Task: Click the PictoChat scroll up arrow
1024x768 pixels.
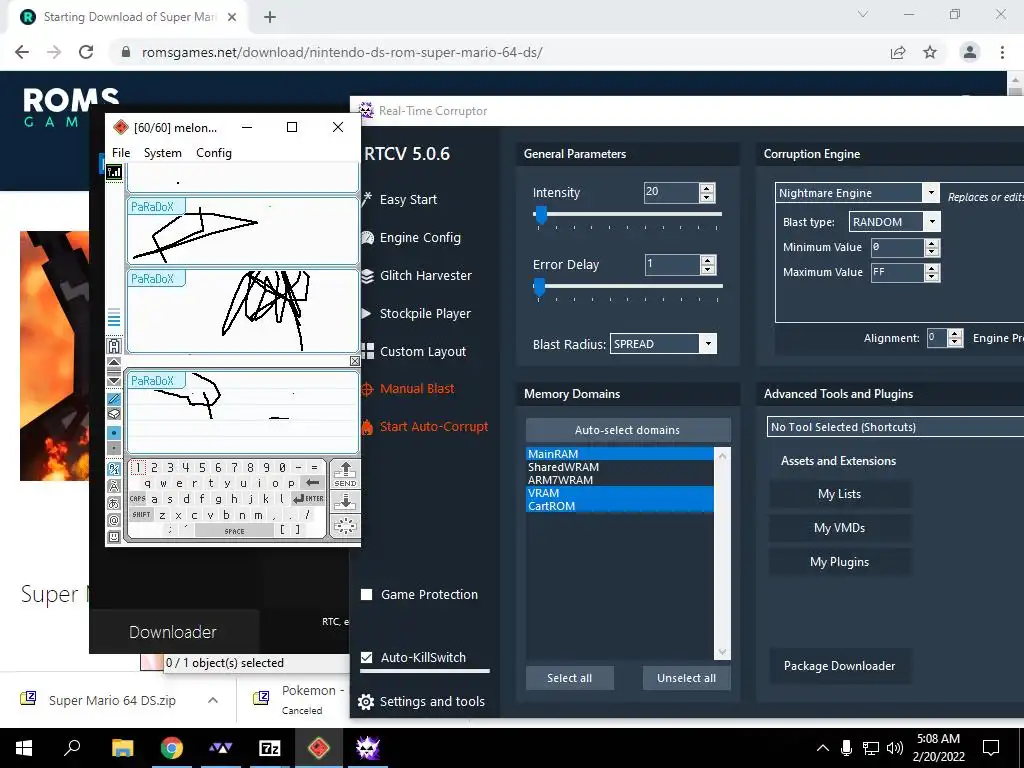Action: [114, 362]
